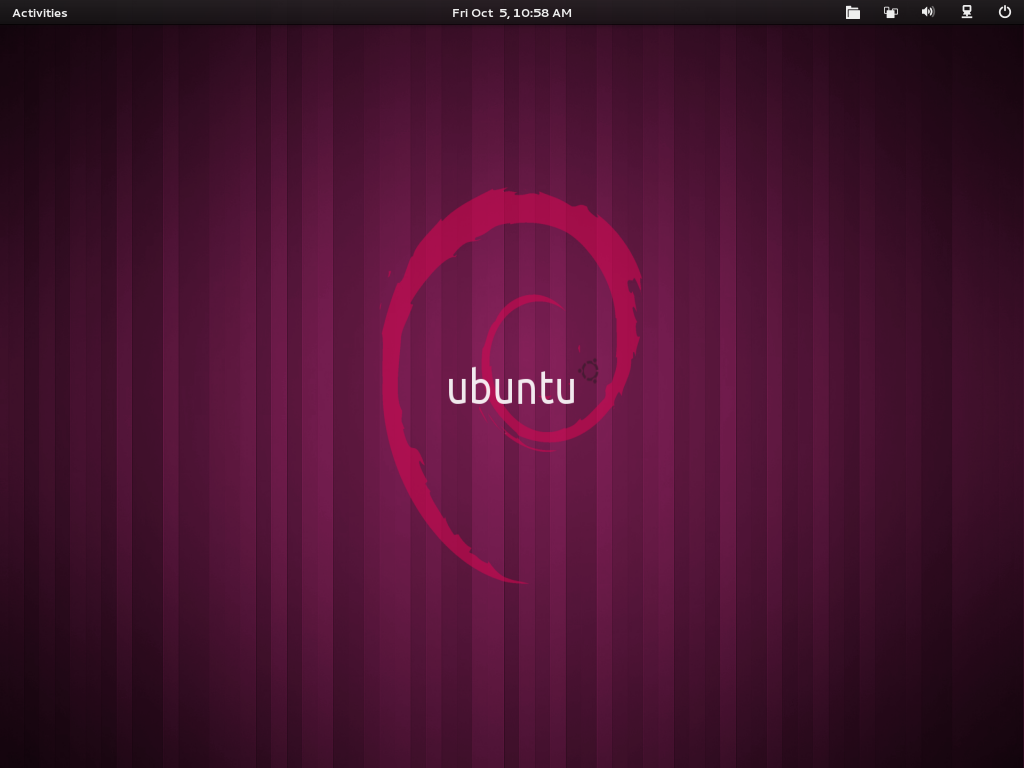
Task: Open the clock showing Fri Oct 5, 10:58 AM
Action: (x=512, y=13)
